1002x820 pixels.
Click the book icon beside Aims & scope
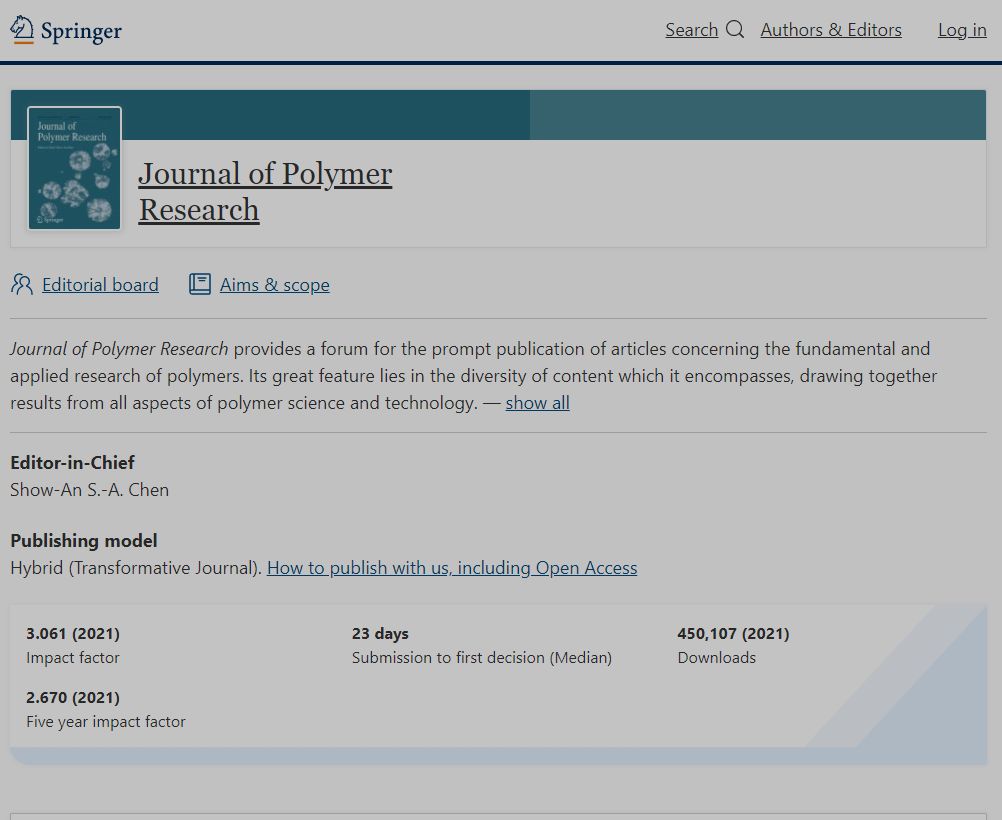199,284
